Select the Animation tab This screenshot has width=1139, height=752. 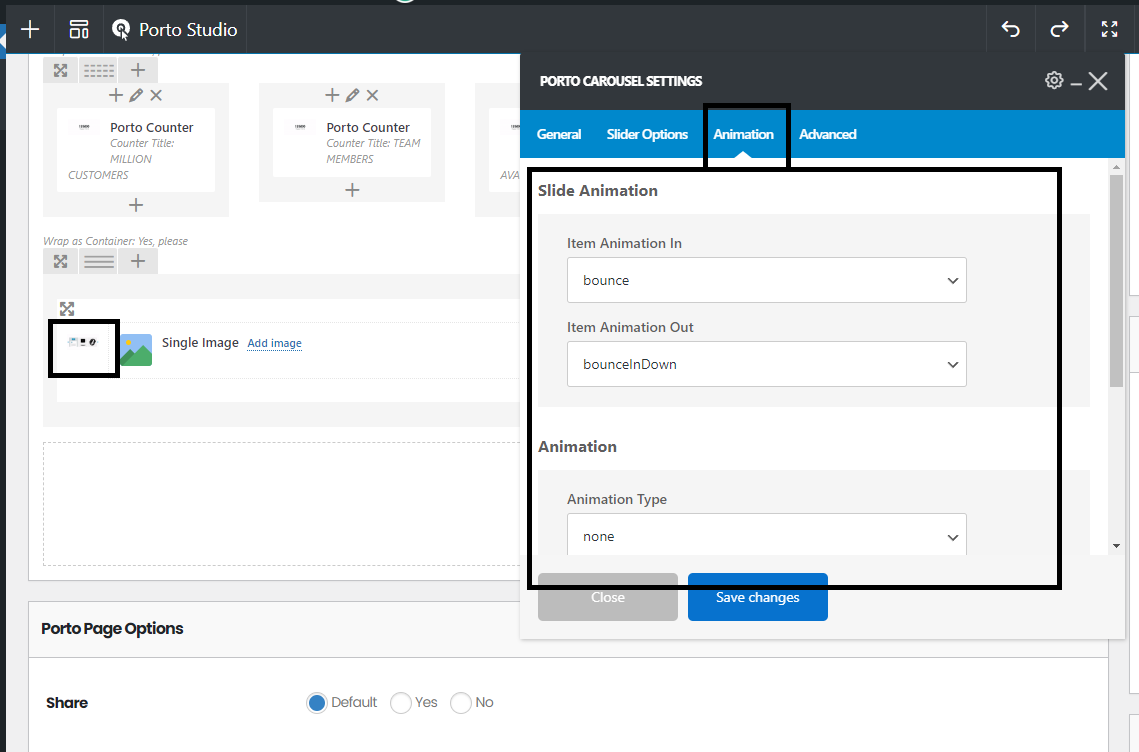coord(743,134)
